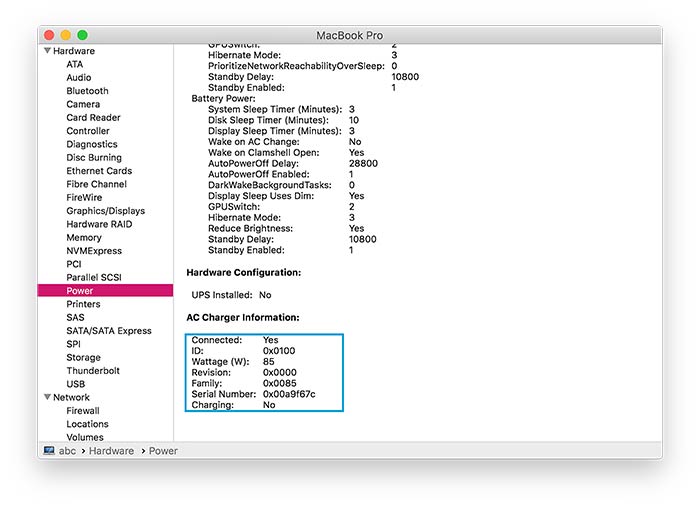Click the AC charger Serial Number value
Viewport: 700px width, 508px height.
coord(288,394)
